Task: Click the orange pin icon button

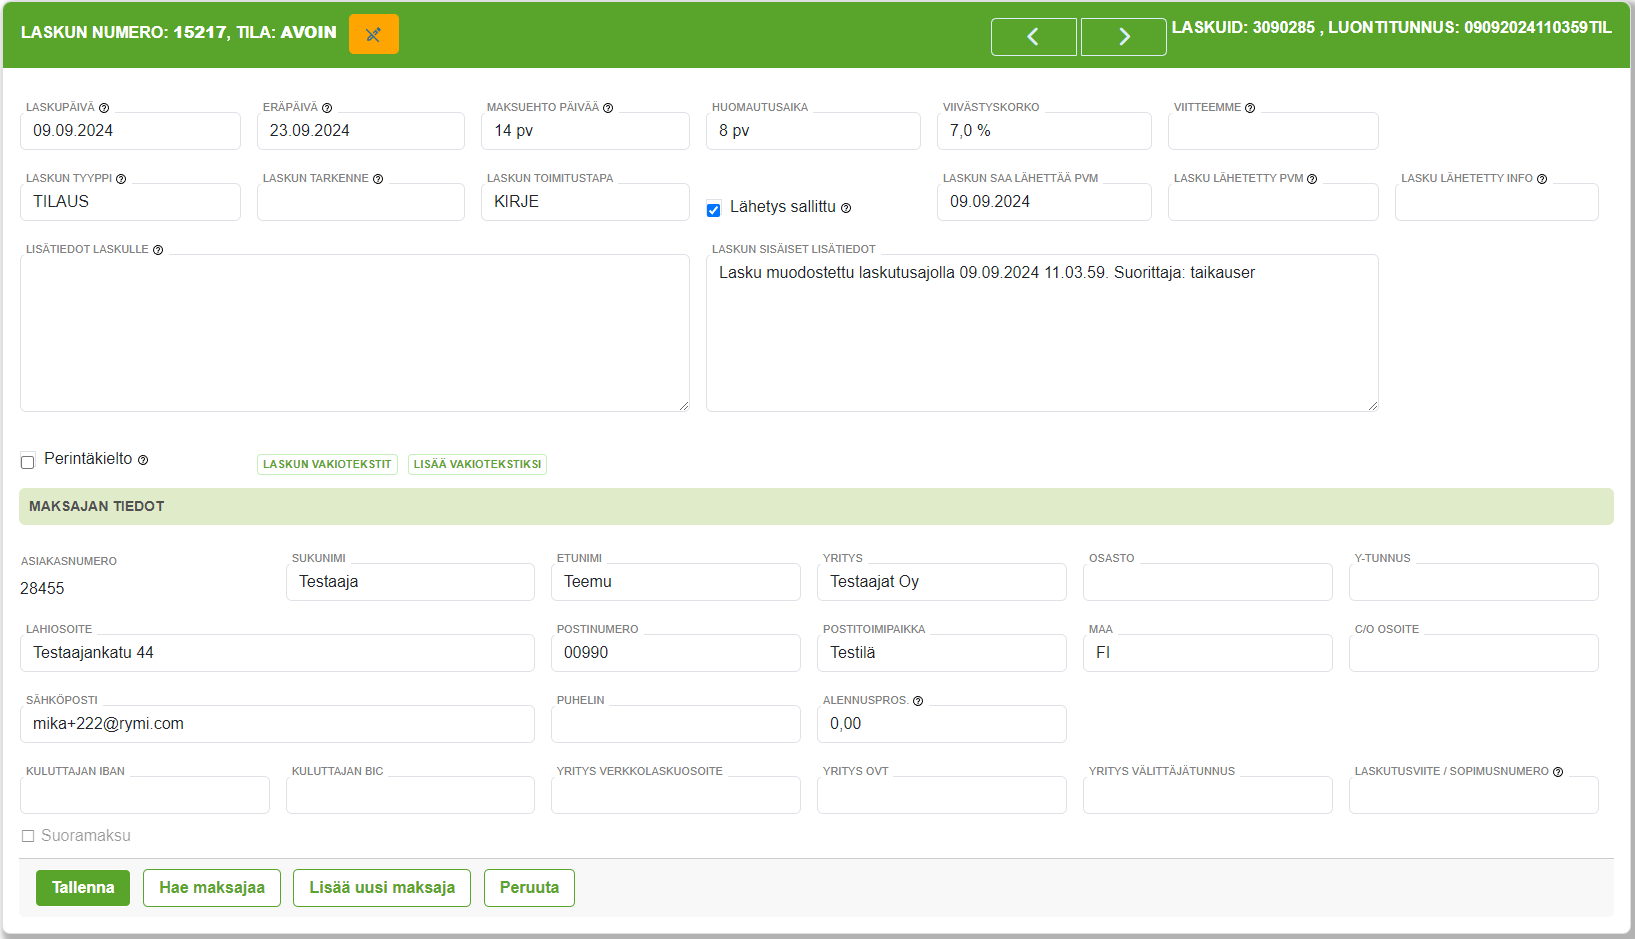Action: pyautogui.click(x=373, y=34)
